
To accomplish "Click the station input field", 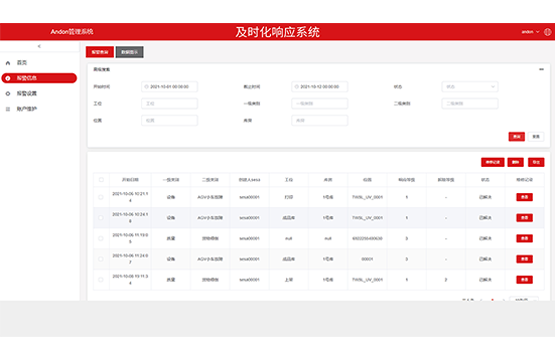I will pyautogui.click(x=170, y=104).
